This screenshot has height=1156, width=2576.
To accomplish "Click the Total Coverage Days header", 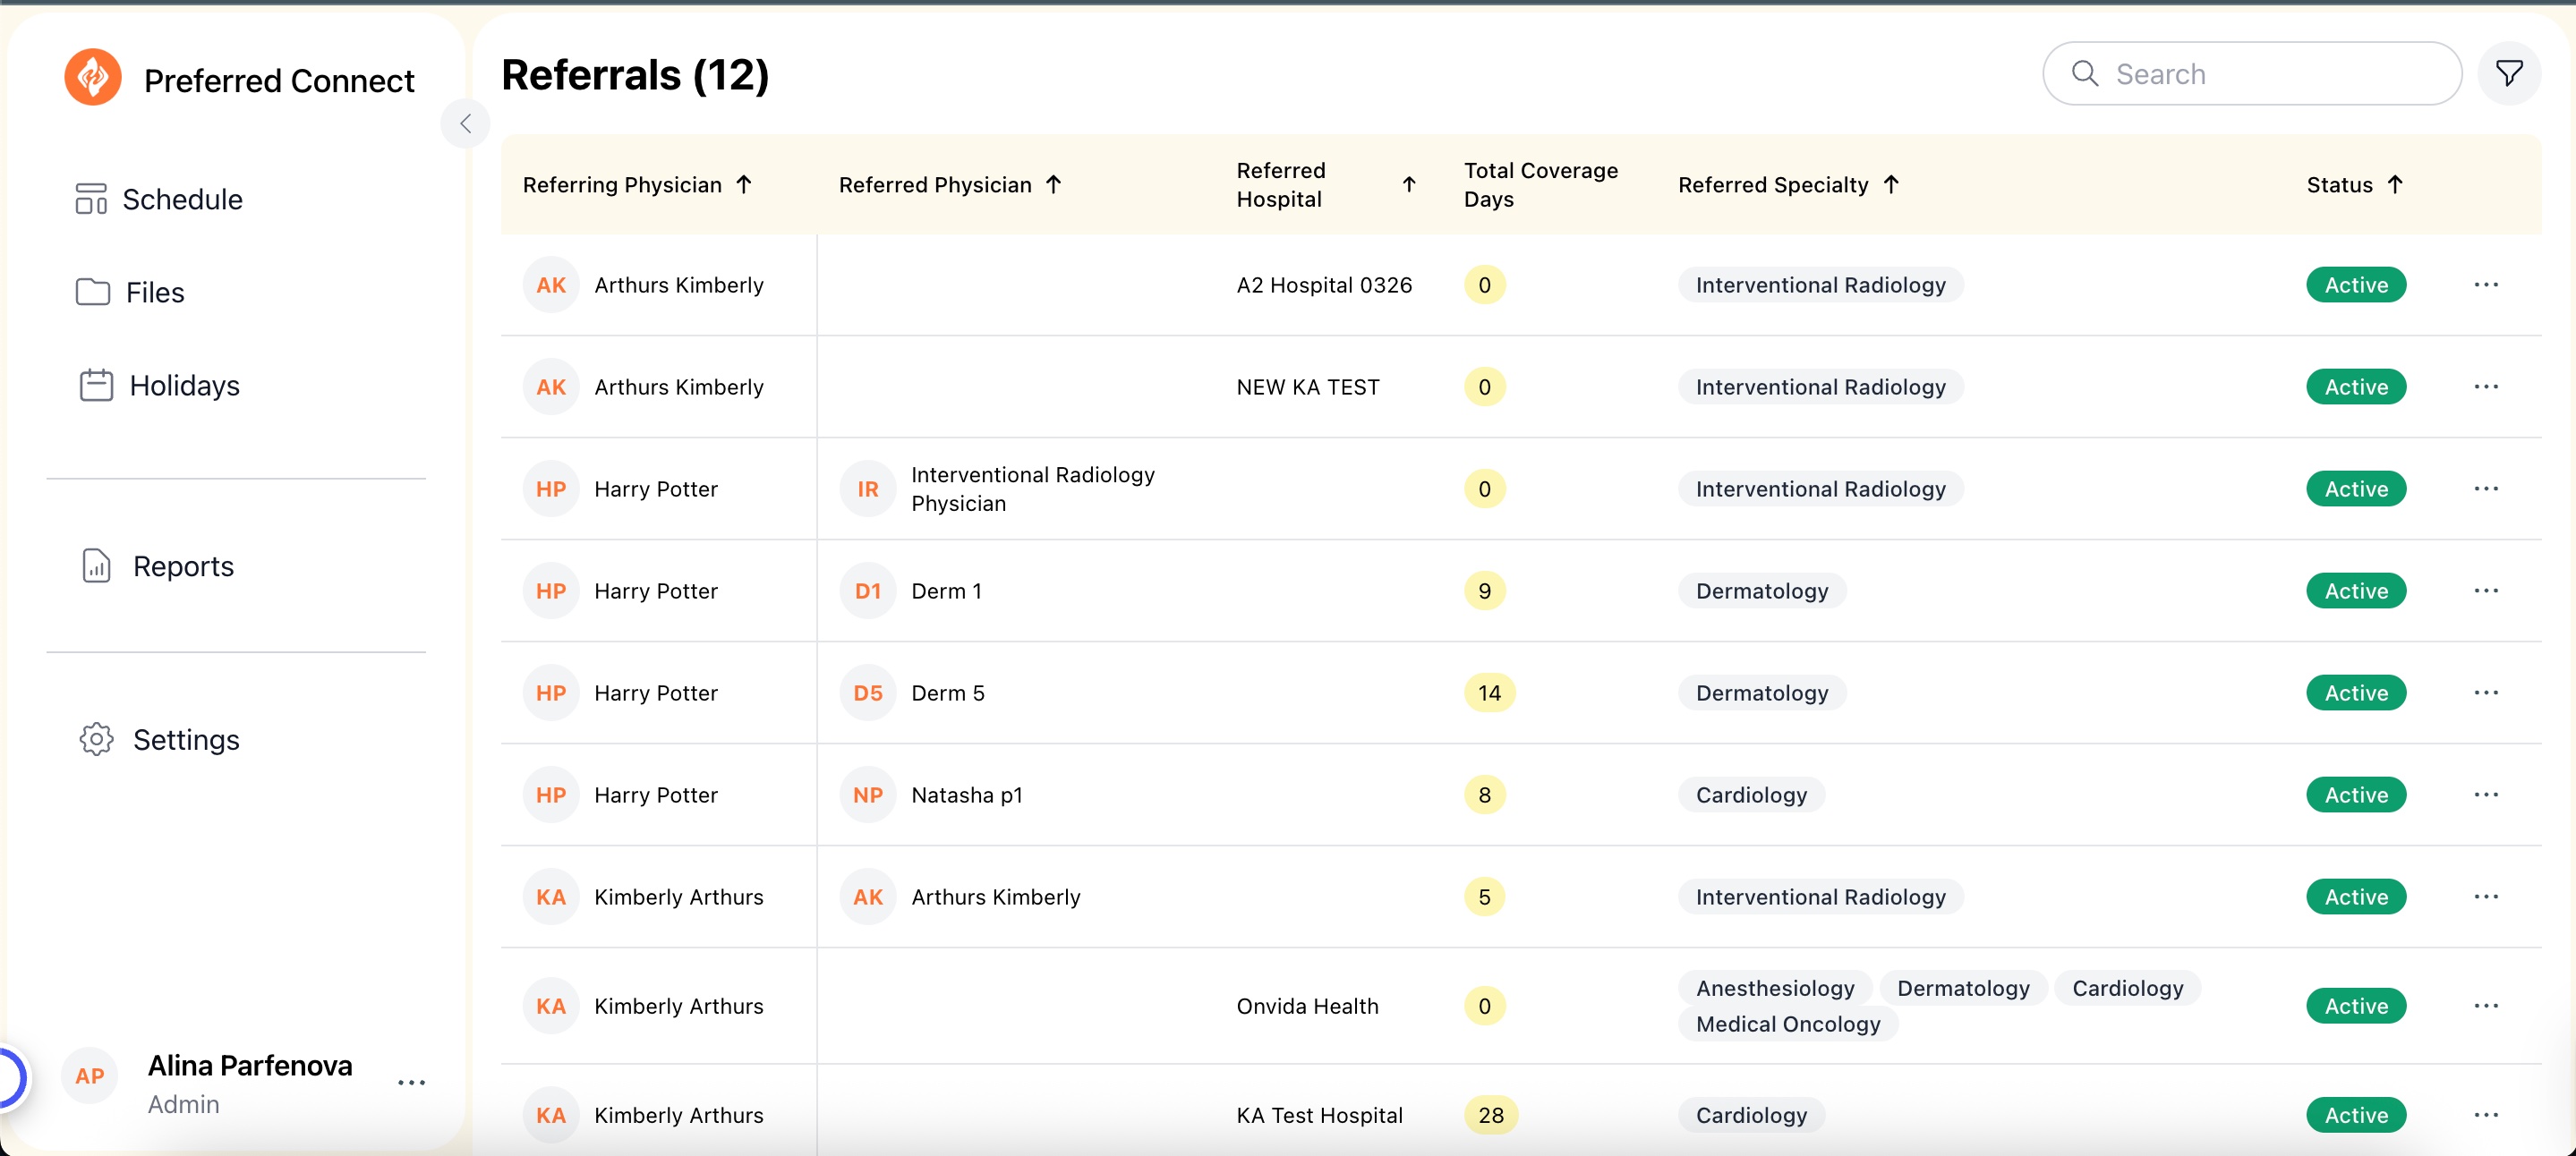I will click(1540, 185).
